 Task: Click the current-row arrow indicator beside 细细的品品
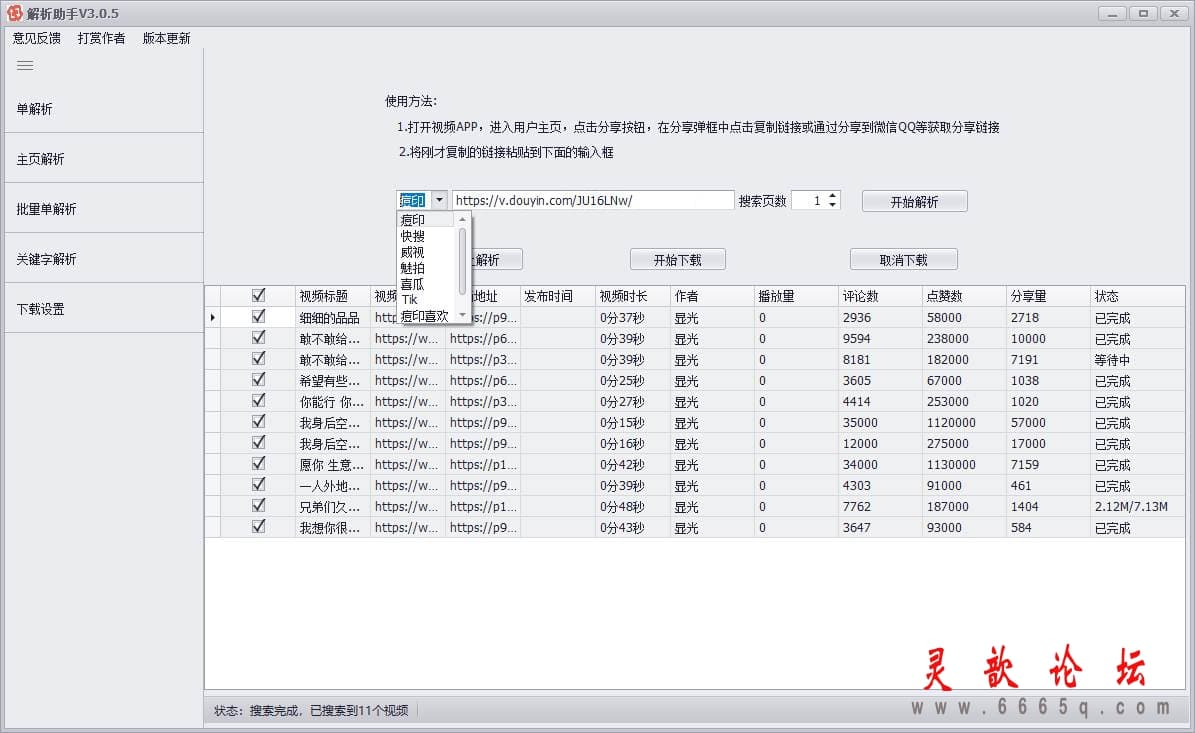pyautogui.click(x=213, y=318)
